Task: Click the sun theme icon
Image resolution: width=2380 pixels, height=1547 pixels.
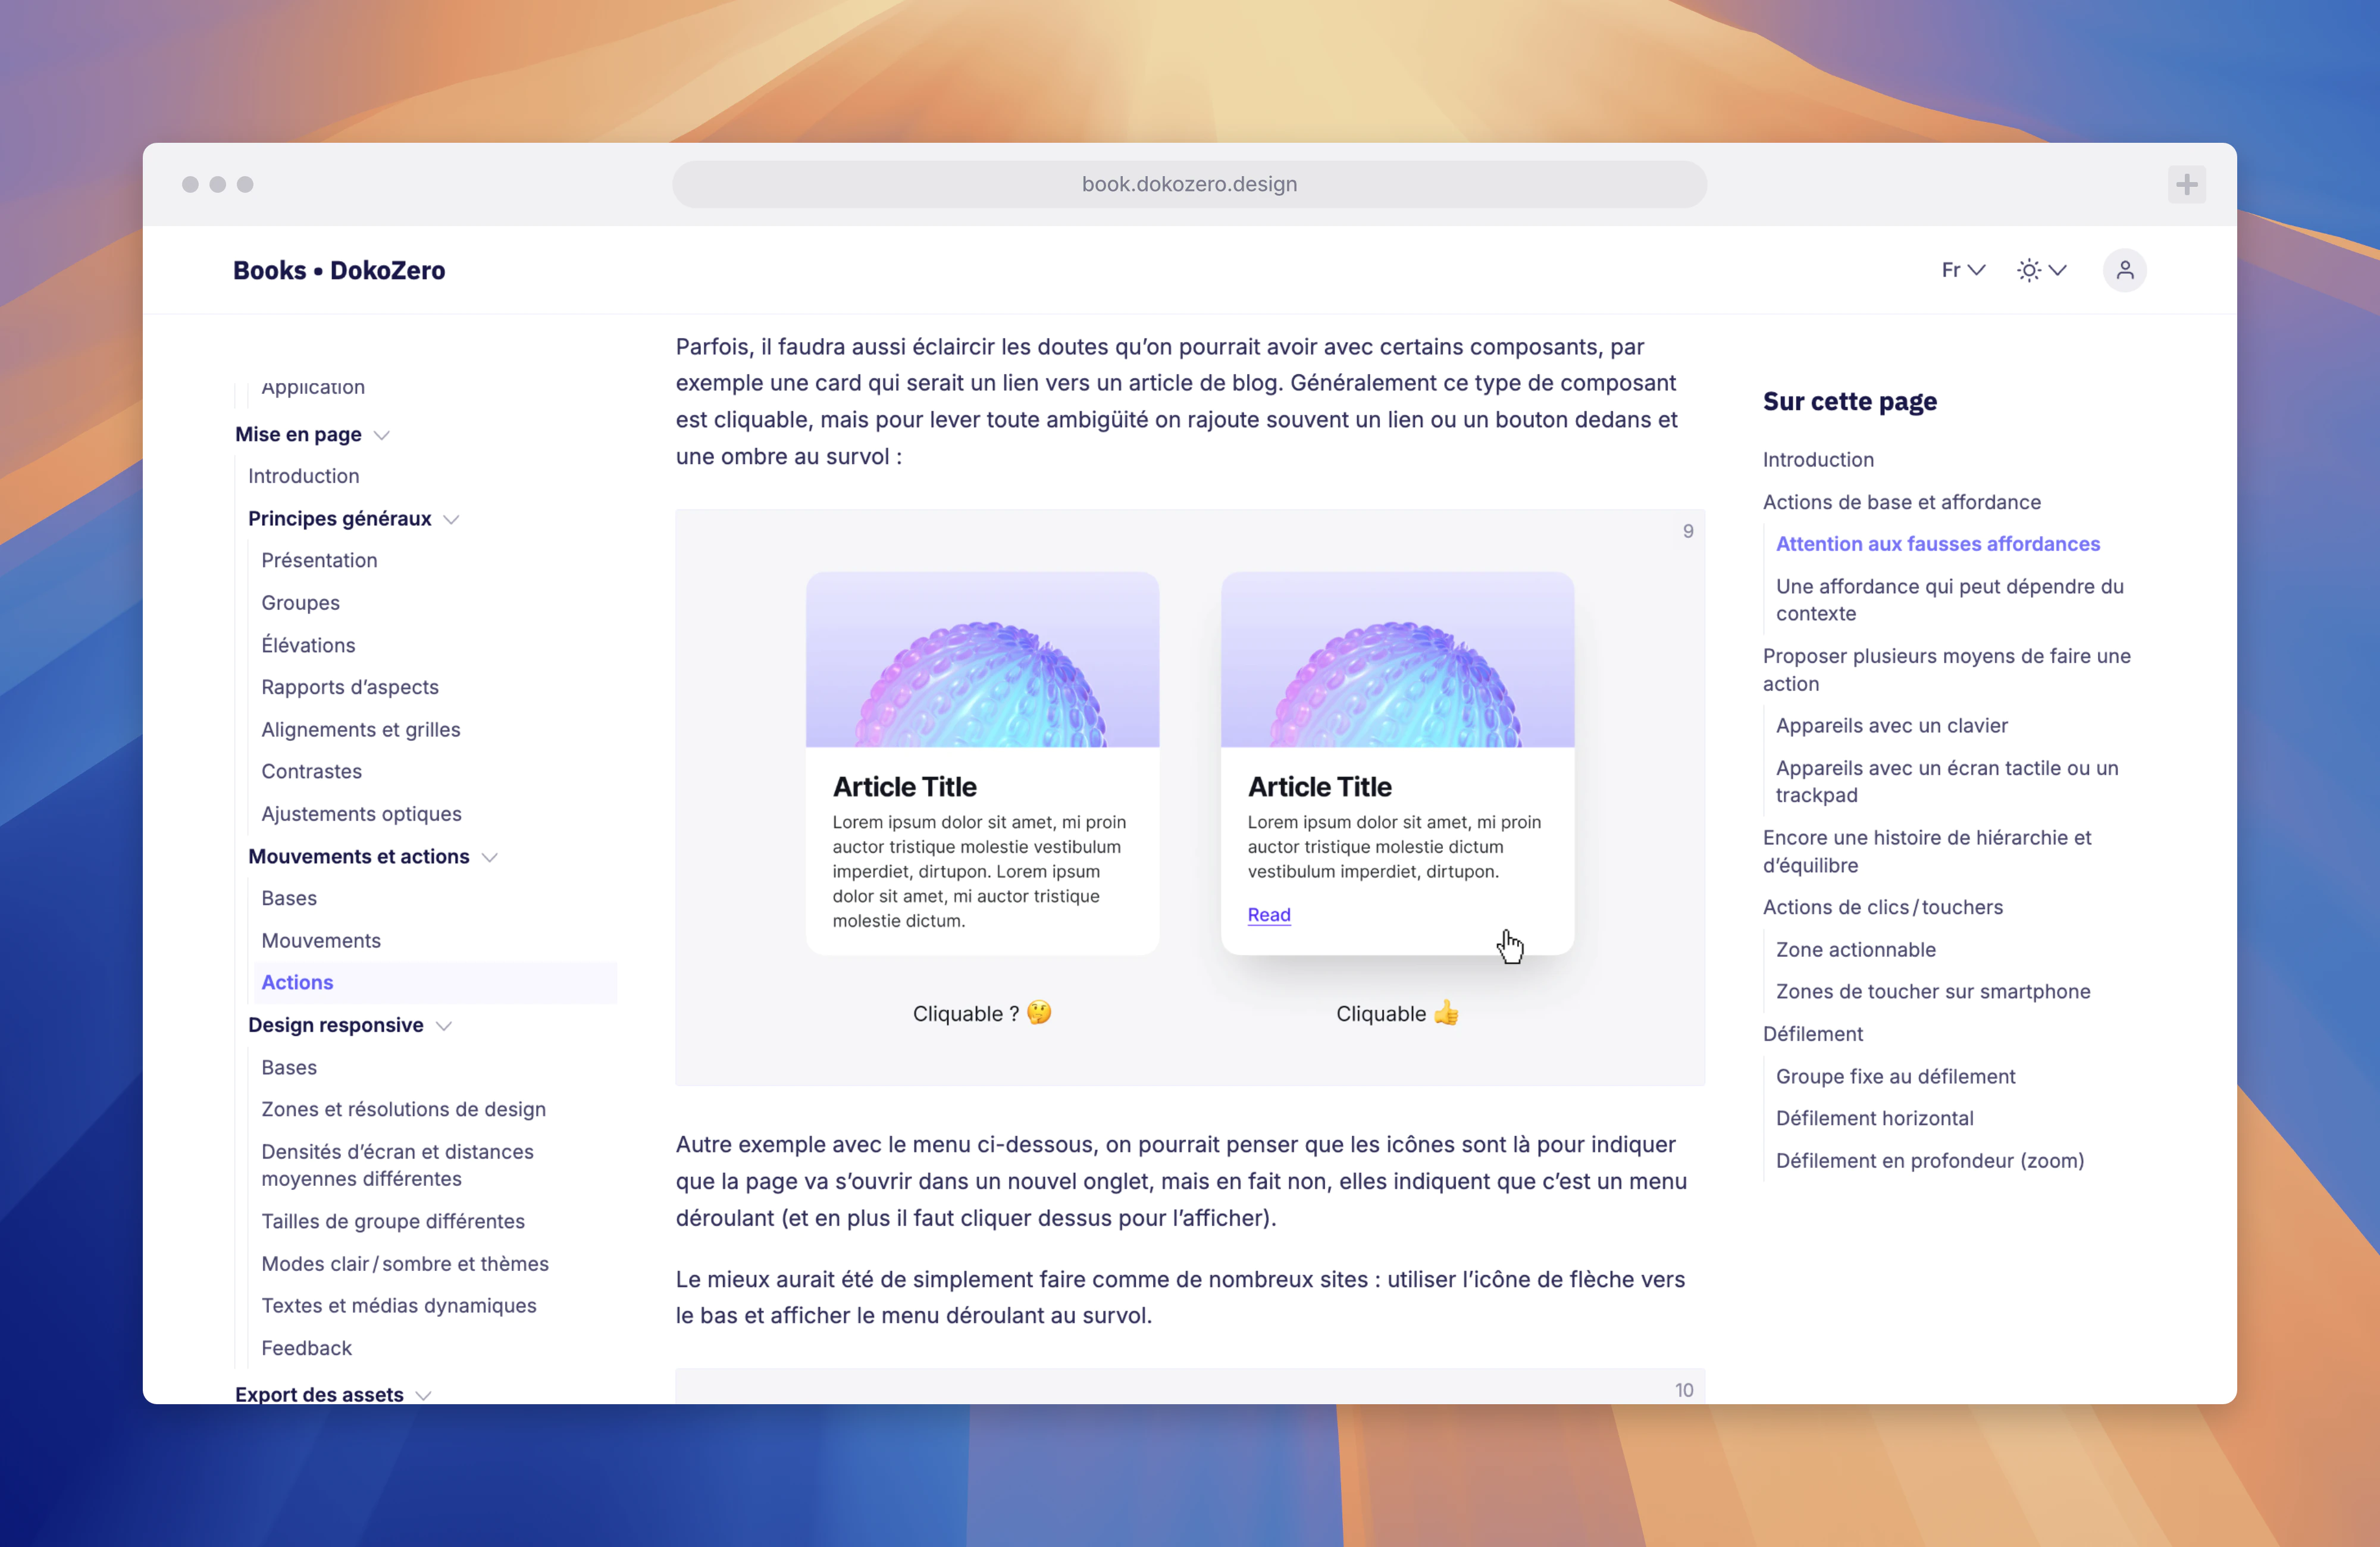Action: pyautogui.click(x=2028, y=270)
